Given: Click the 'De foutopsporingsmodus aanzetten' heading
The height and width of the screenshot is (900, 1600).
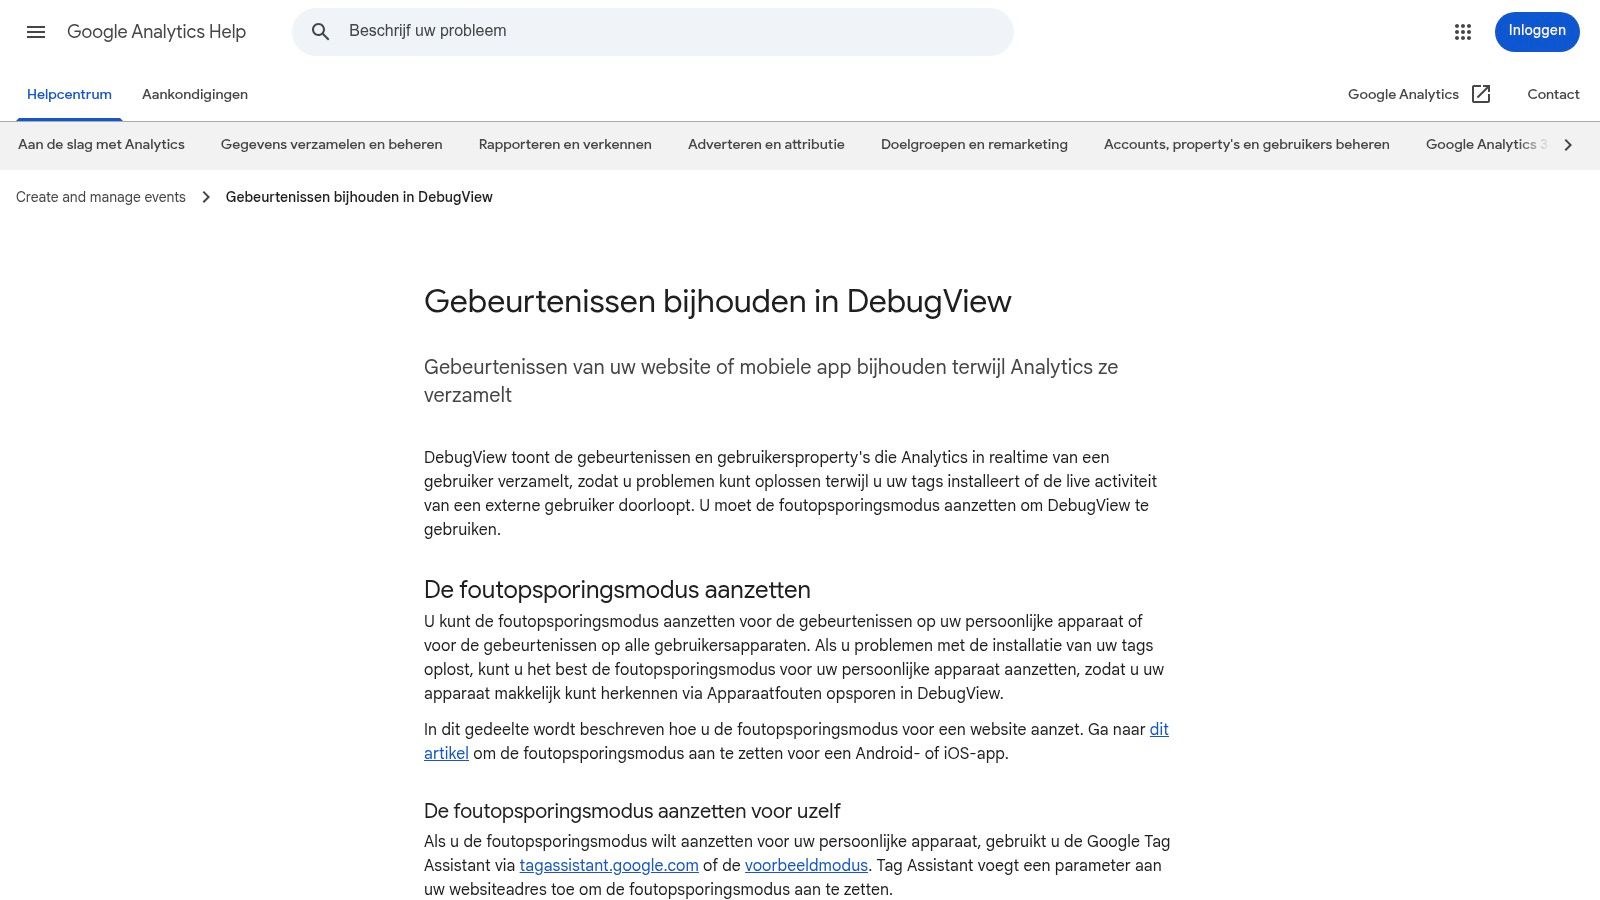Looking at the screenshot, I should 617,589.
